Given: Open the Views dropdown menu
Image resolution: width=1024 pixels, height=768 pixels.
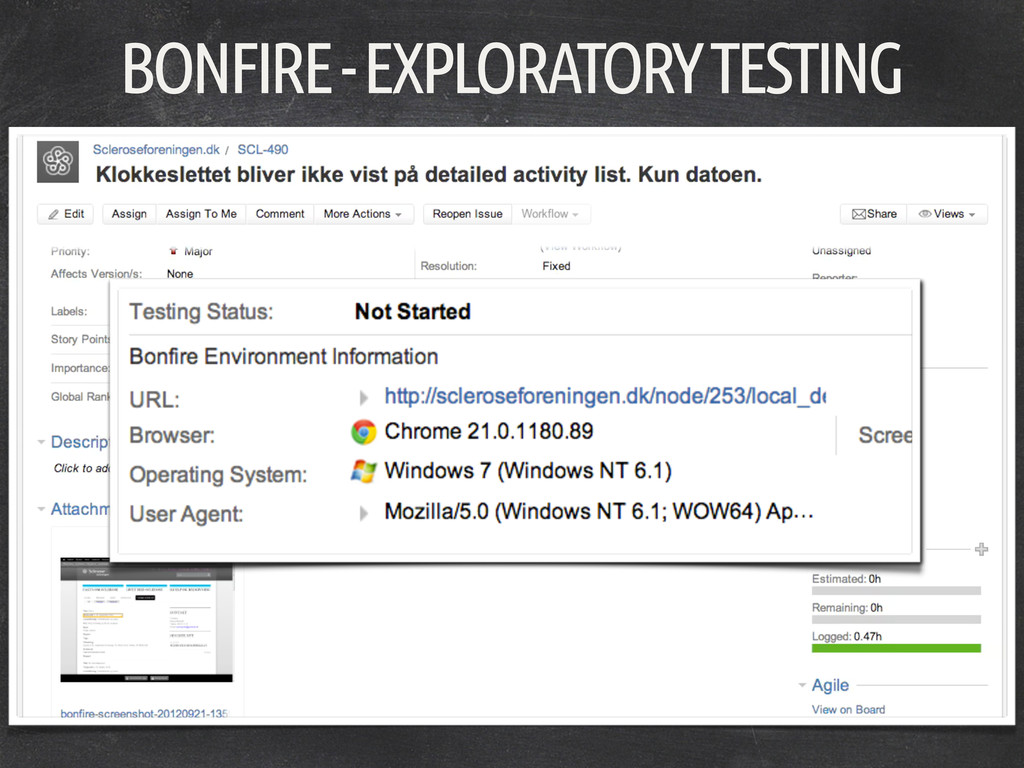Looking at the screenshot, I should 948,214.
